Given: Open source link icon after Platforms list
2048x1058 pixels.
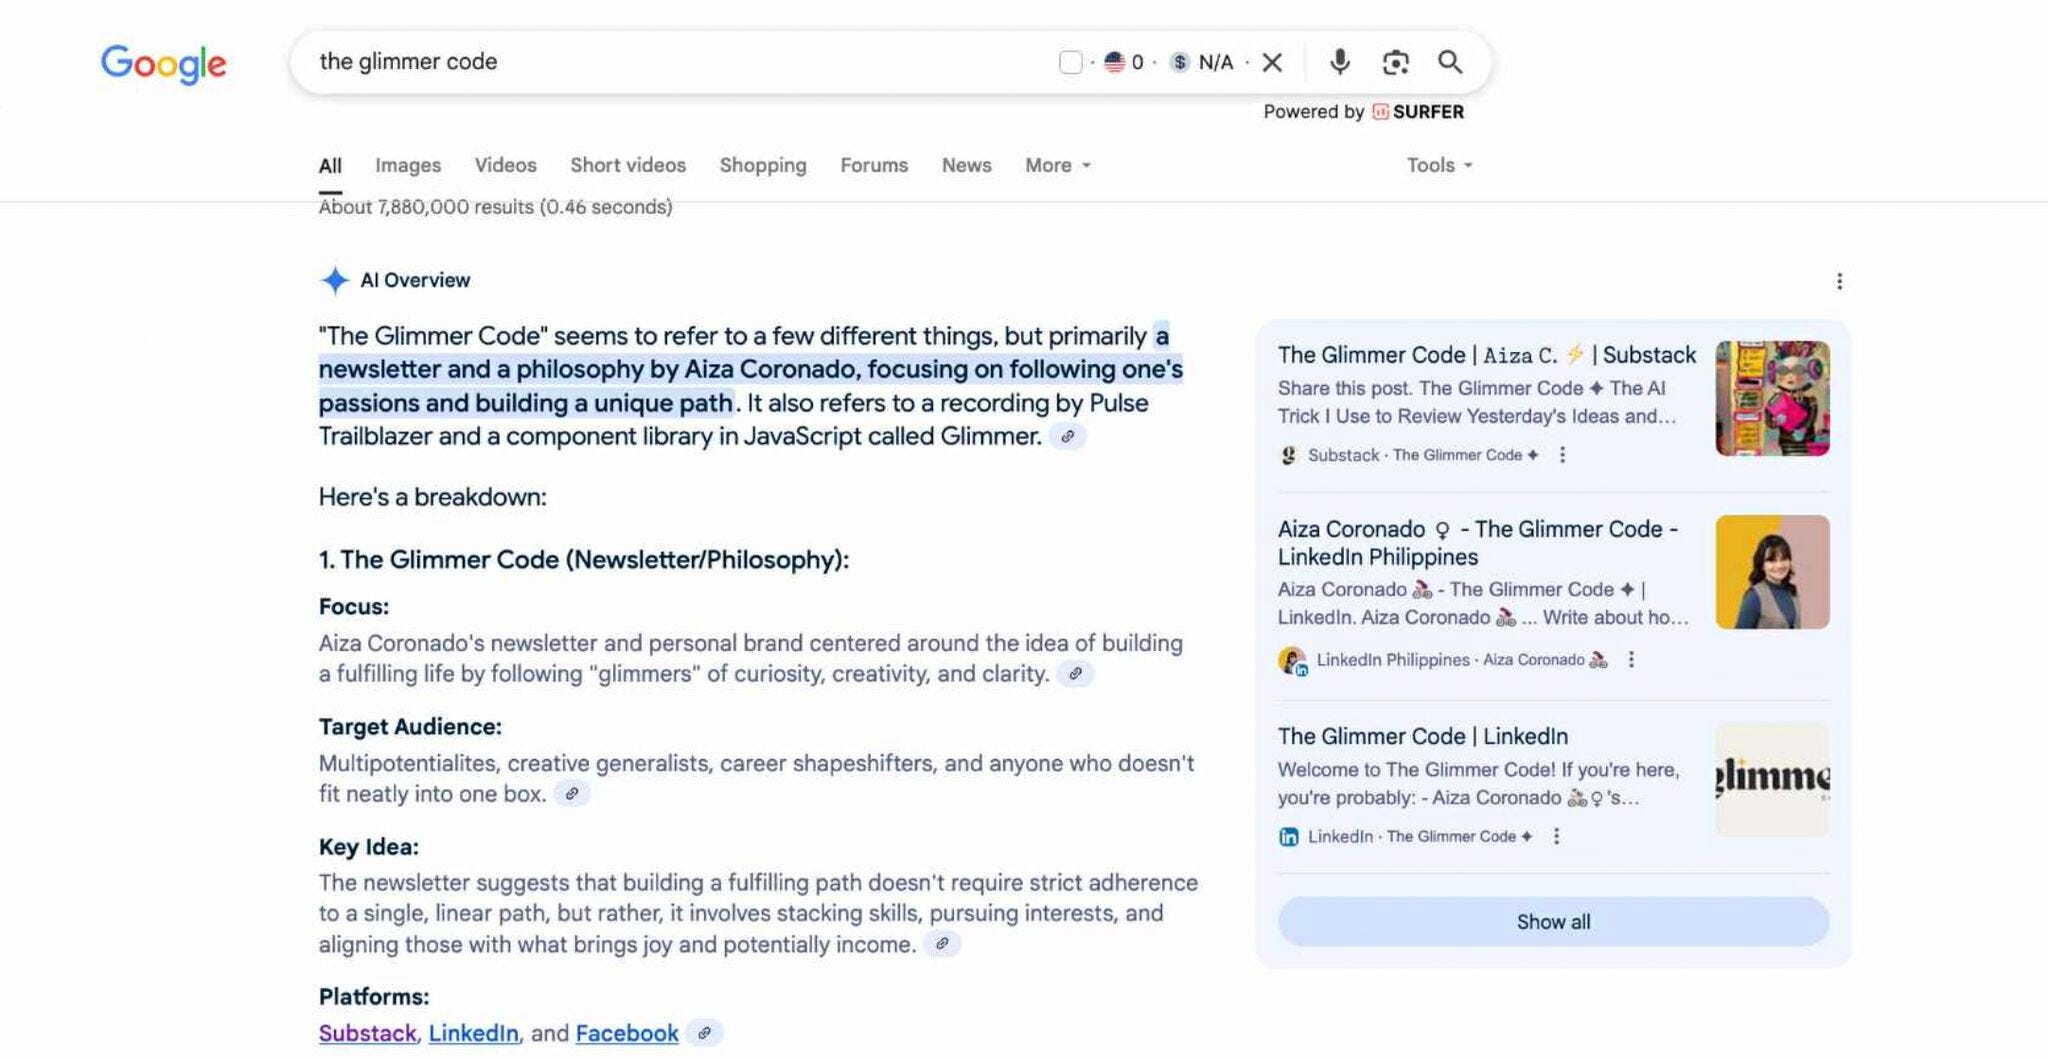Looking at the screenshot, I should coord(704,1033).
